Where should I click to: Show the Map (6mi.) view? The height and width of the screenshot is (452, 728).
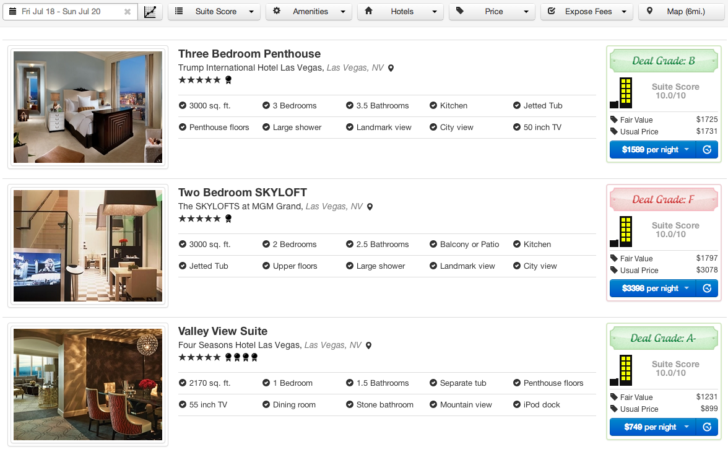[681, 12]
